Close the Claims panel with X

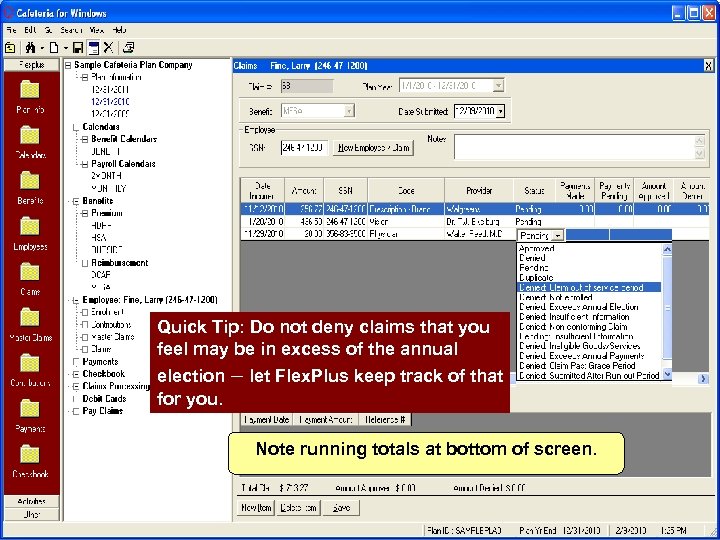pyautogui.click(x=709, y=66)
